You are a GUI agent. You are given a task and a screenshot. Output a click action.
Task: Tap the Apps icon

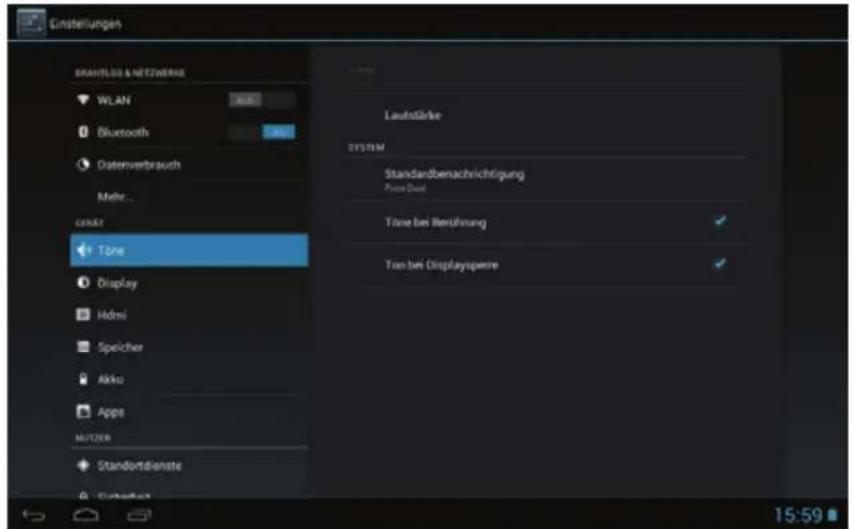click(83, 411)
